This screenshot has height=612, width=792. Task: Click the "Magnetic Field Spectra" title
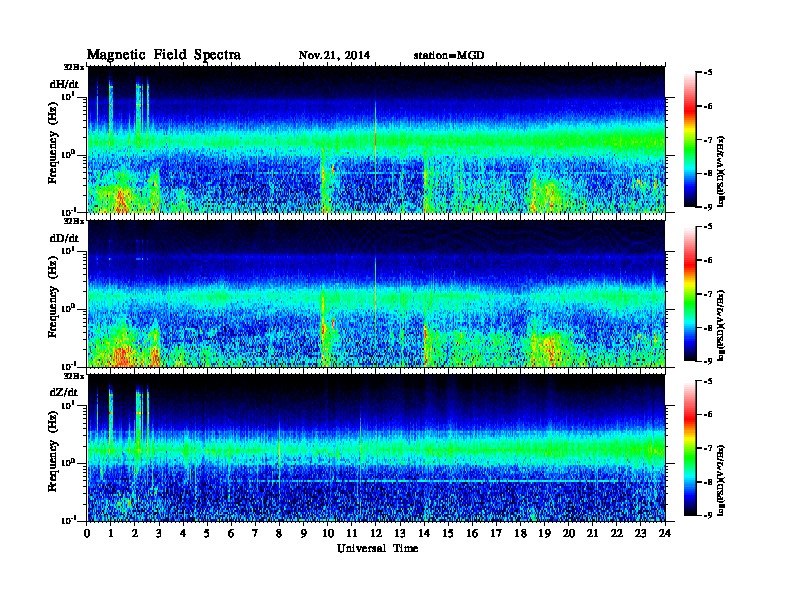(x=164, y=55)
